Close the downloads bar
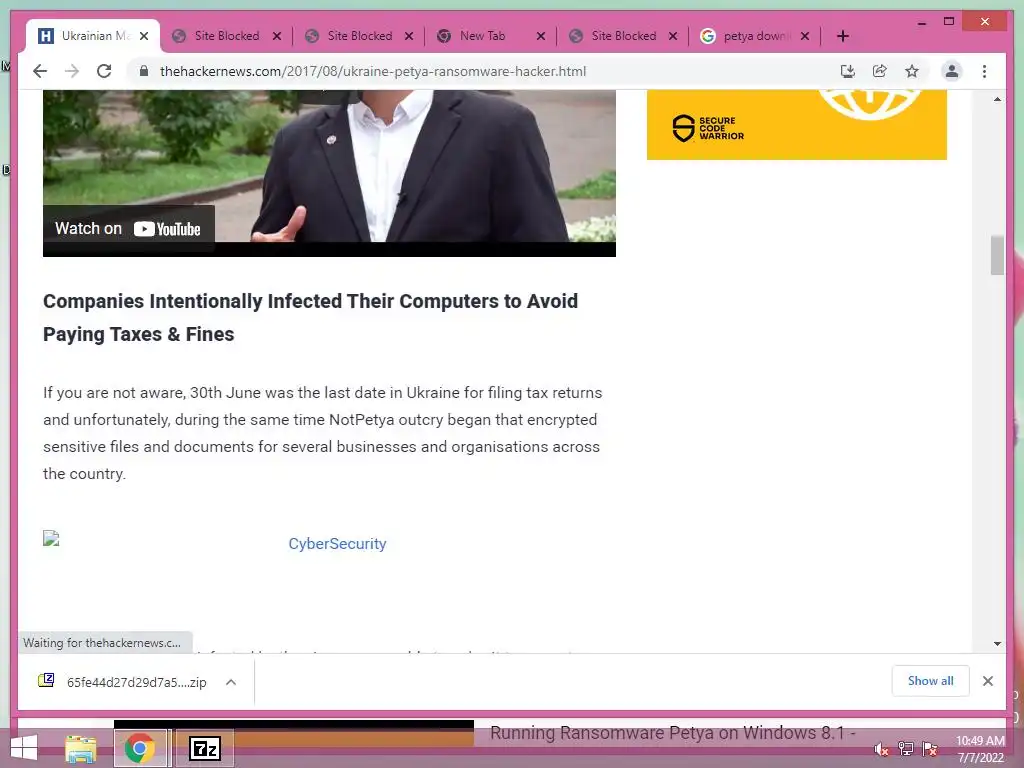 tap(987, 681)
